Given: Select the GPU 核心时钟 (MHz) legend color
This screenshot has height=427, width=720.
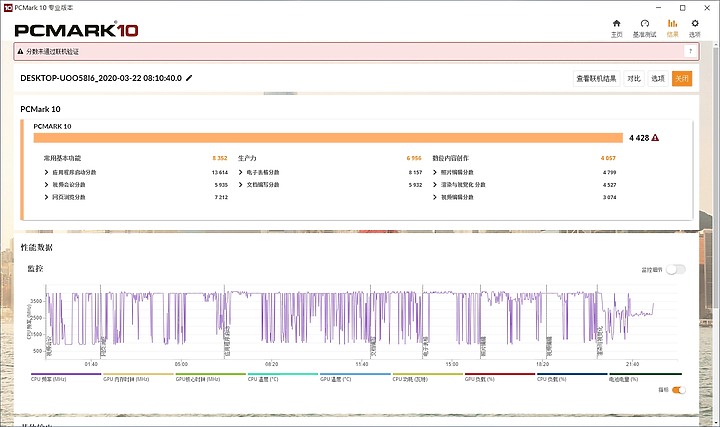Looking at the screenshot, I should [211, 374].
